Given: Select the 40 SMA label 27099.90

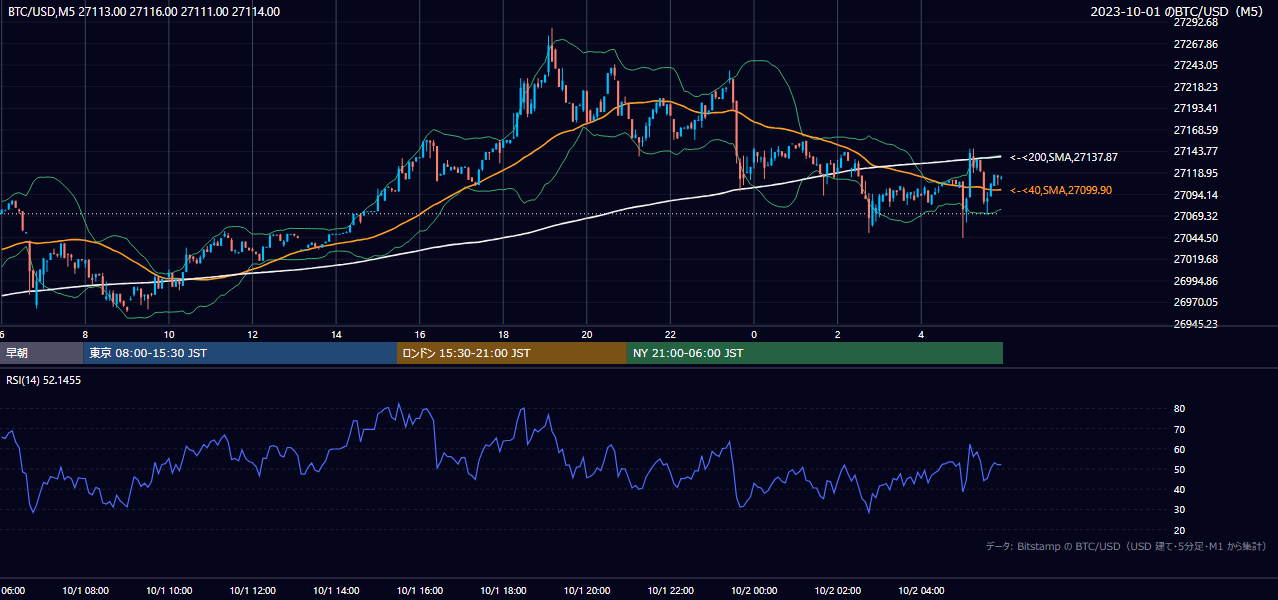Looking at the screenshot, I should click(x=1061, y=190).
